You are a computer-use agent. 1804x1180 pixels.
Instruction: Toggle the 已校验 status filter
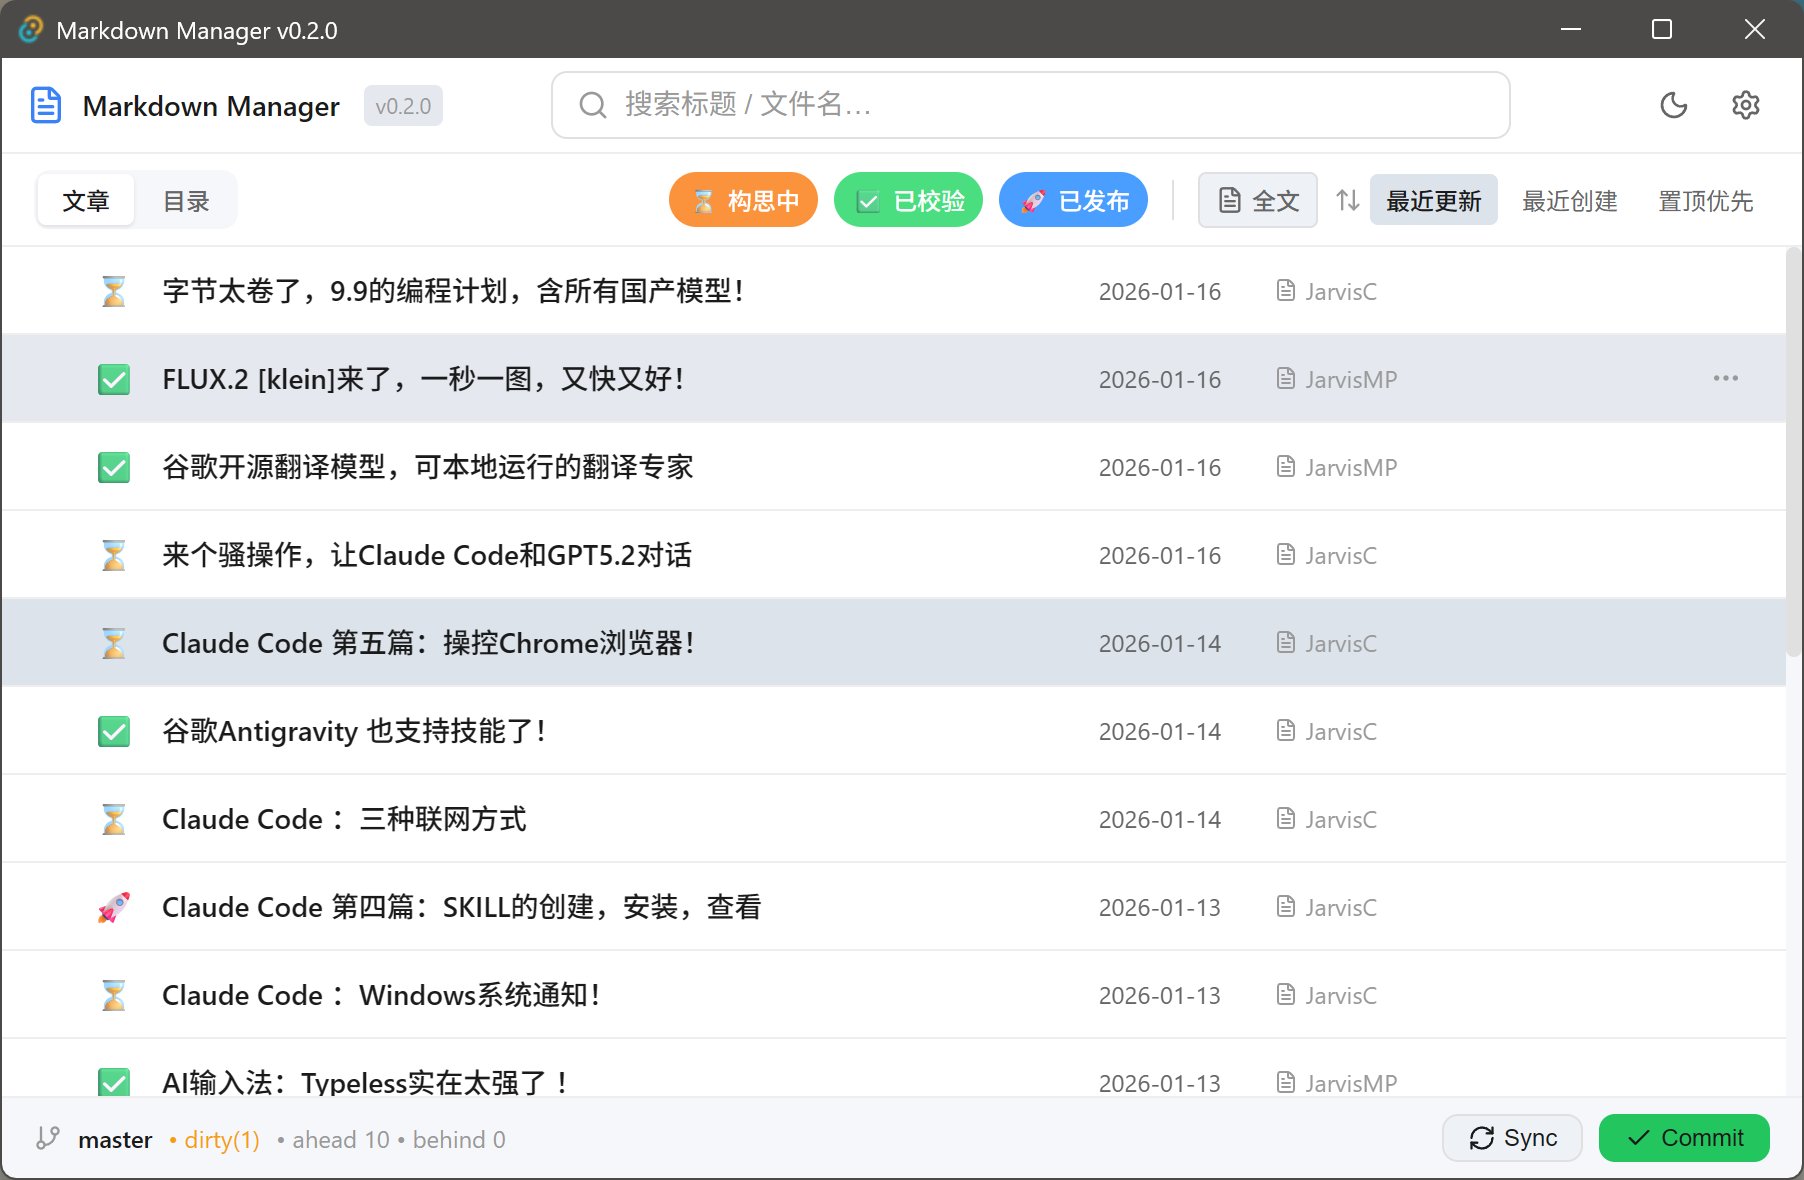coord(908,200)
